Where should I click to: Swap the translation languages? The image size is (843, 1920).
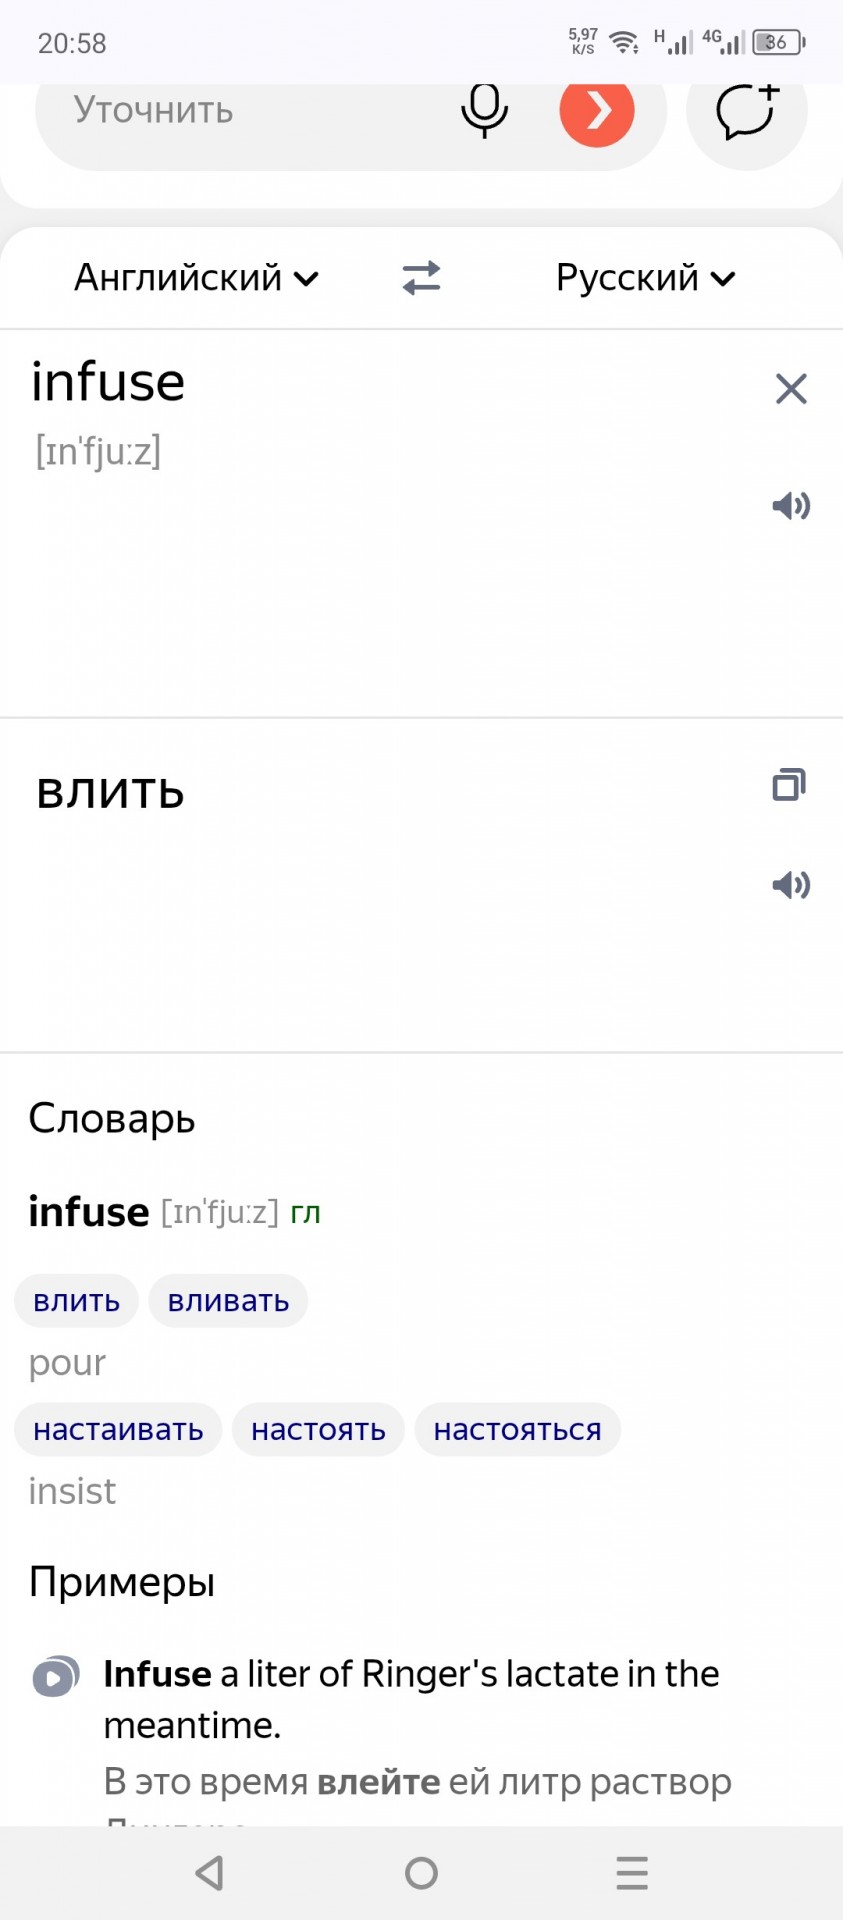(421, 278)
